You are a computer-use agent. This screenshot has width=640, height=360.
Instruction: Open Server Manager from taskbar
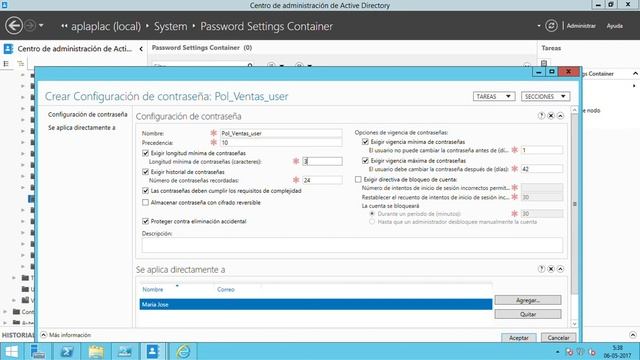pyautogui.click(x=38, y=351)
